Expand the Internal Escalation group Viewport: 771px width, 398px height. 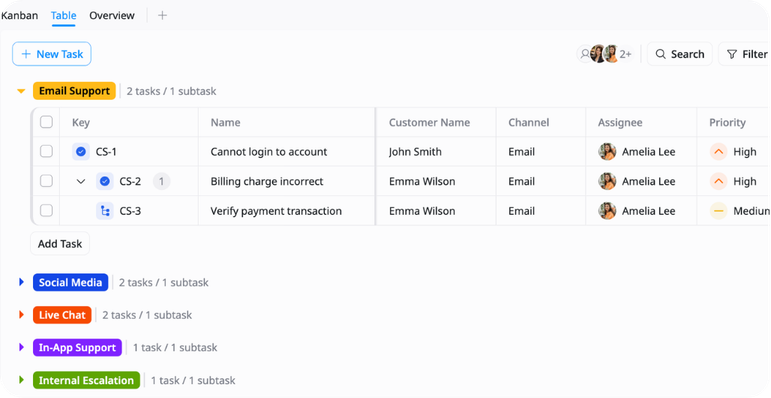(21, 380)
